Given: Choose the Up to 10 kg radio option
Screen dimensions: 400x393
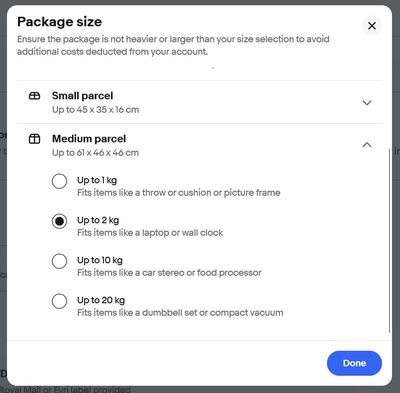Looking at the screenshot, I should (x=59, y=261).
